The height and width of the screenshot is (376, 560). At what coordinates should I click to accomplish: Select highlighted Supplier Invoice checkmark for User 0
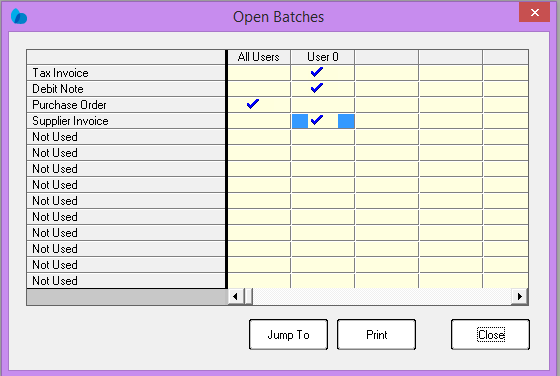tap(317, 120)
